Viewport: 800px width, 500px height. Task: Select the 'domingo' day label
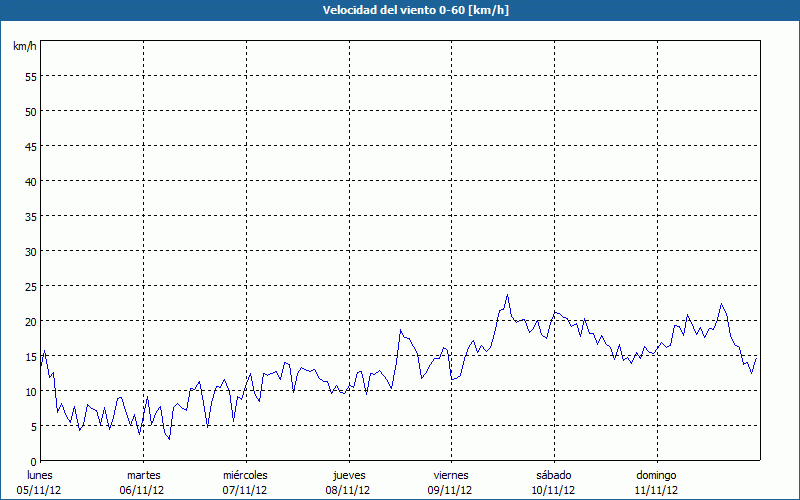[x=656, y=475]
